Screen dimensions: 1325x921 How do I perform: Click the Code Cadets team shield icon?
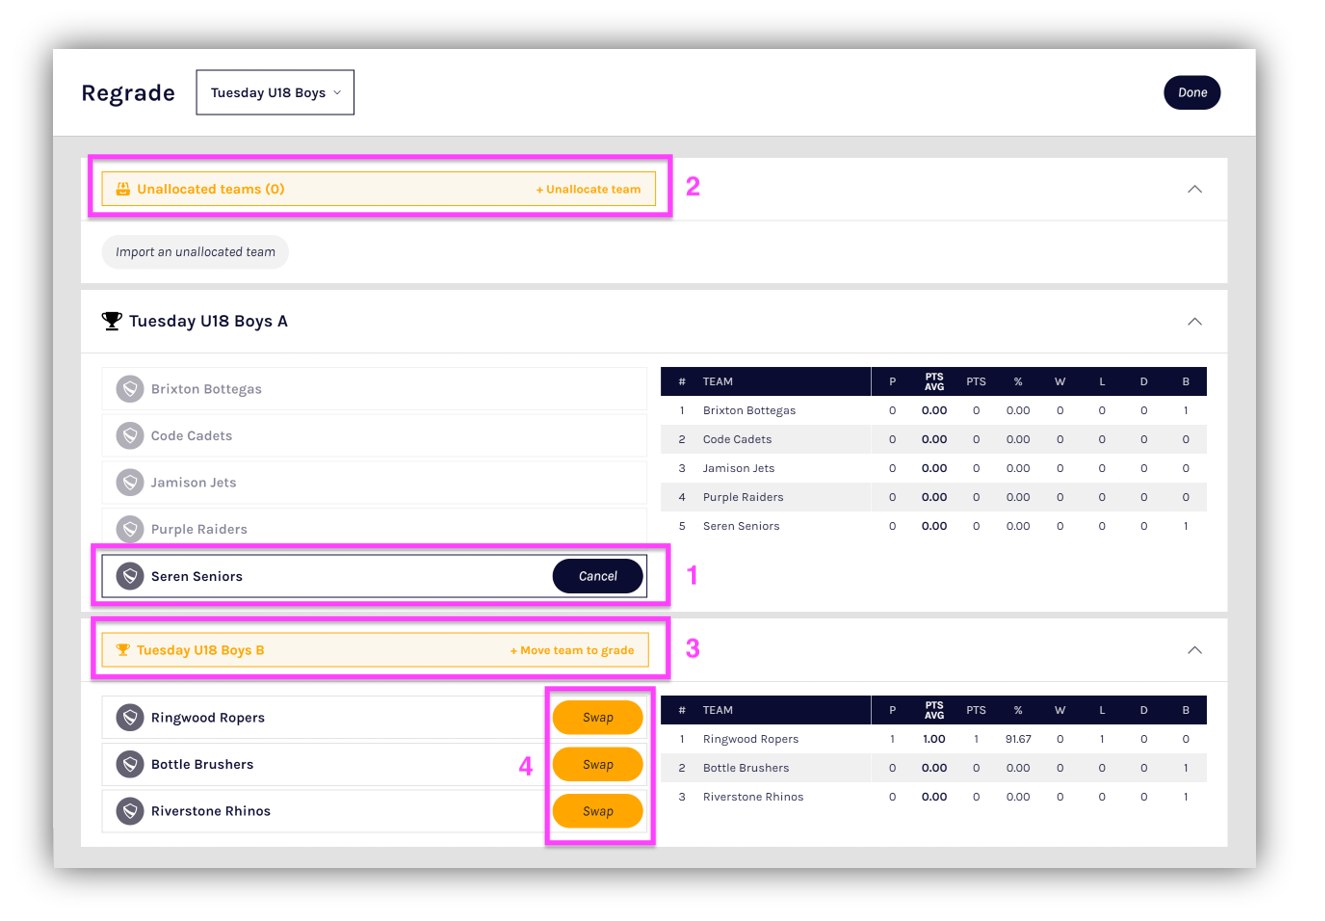click(130, 436)
